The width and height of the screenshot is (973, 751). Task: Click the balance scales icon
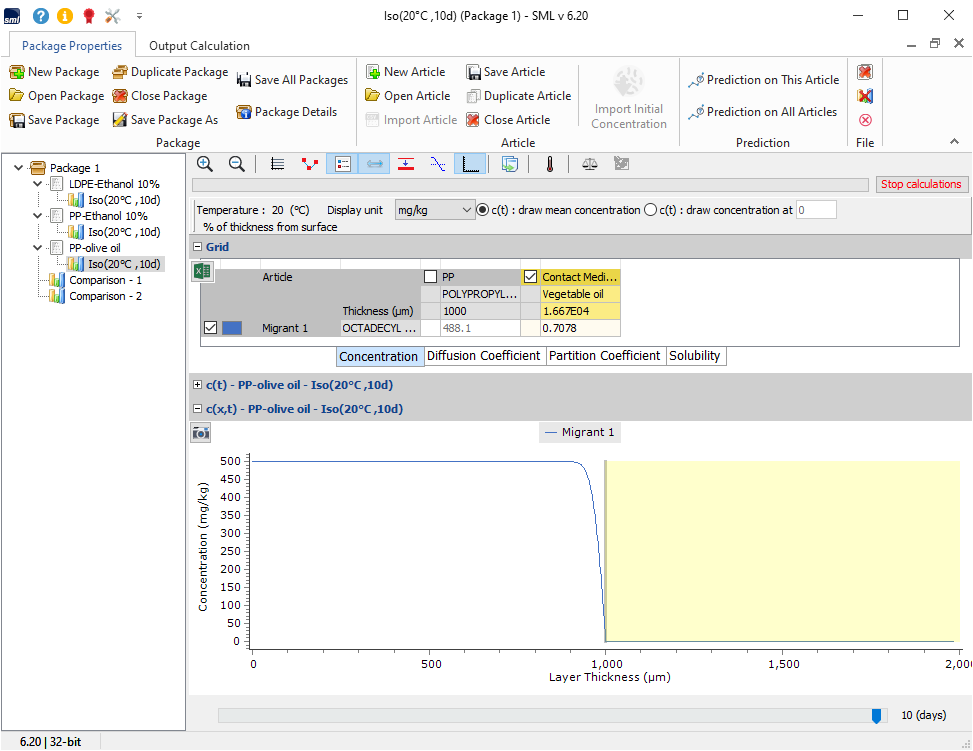click(589, 164)
